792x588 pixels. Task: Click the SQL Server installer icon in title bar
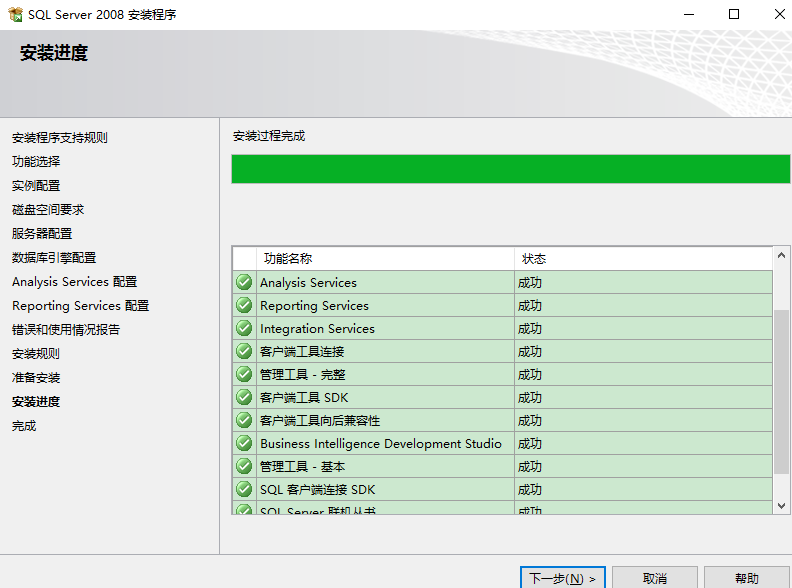click(x=15, y=15)
